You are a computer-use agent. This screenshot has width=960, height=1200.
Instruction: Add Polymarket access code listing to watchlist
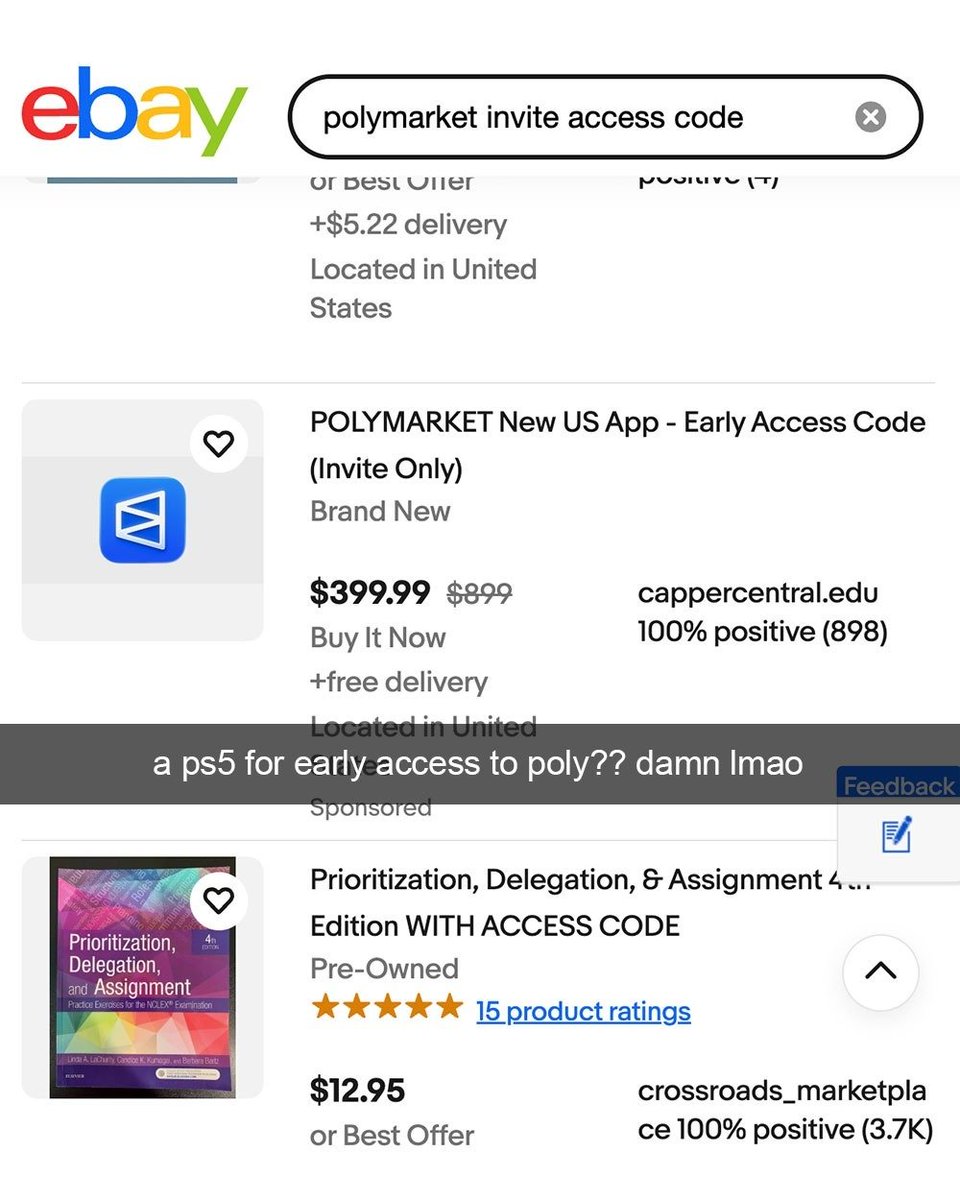tap(218, 444)
